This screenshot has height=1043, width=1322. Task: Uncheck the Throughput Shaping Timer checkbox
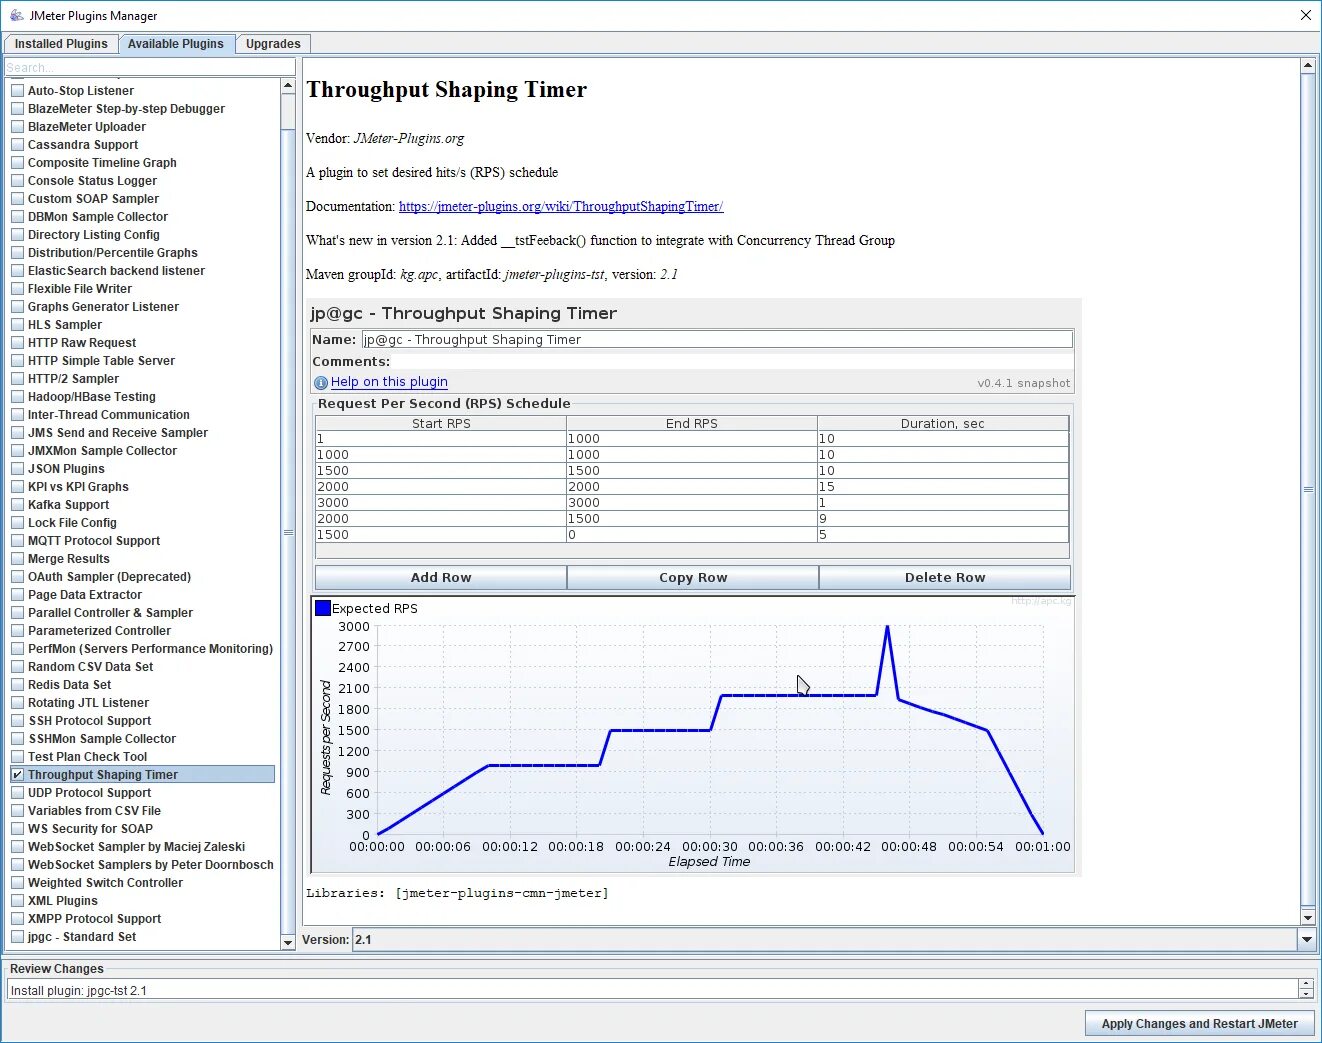click(18, 775)
